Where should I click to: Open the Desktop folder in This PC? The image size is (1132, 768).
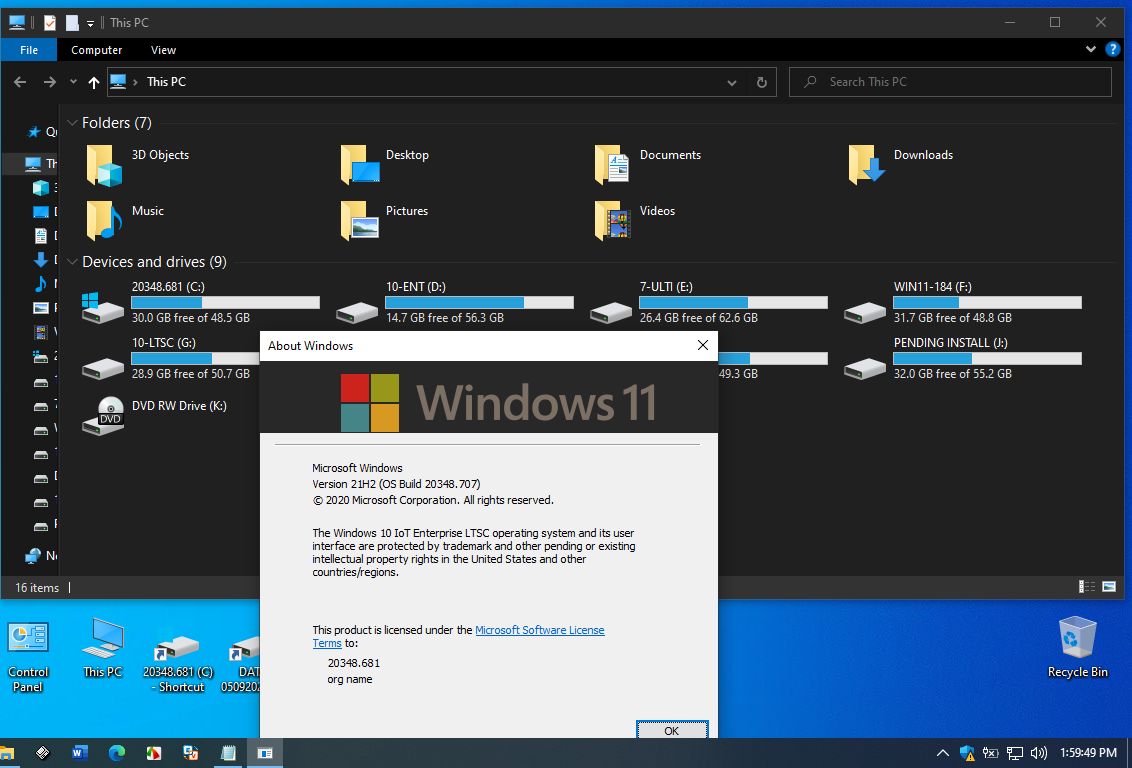coord(386,164)
